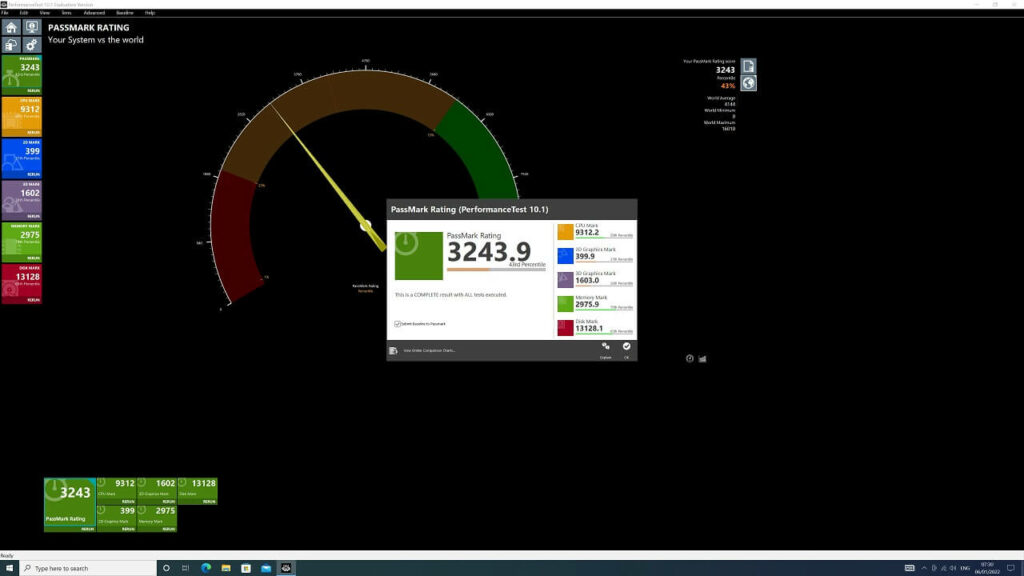Click the chart icon beside the clock icon

pos(703,359)
